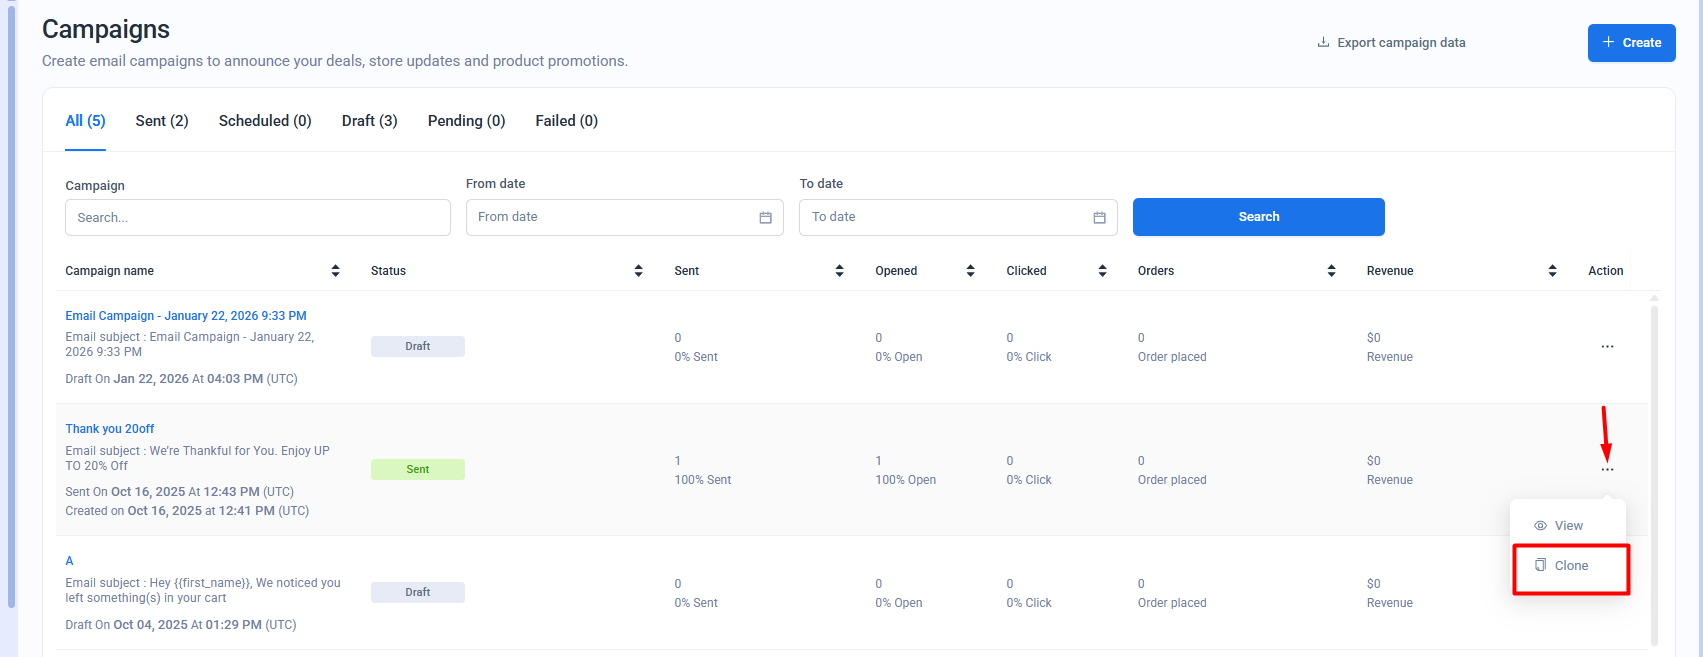Sort by Orders column arrows
The image size is (1703, 657).
(1331, 271)
